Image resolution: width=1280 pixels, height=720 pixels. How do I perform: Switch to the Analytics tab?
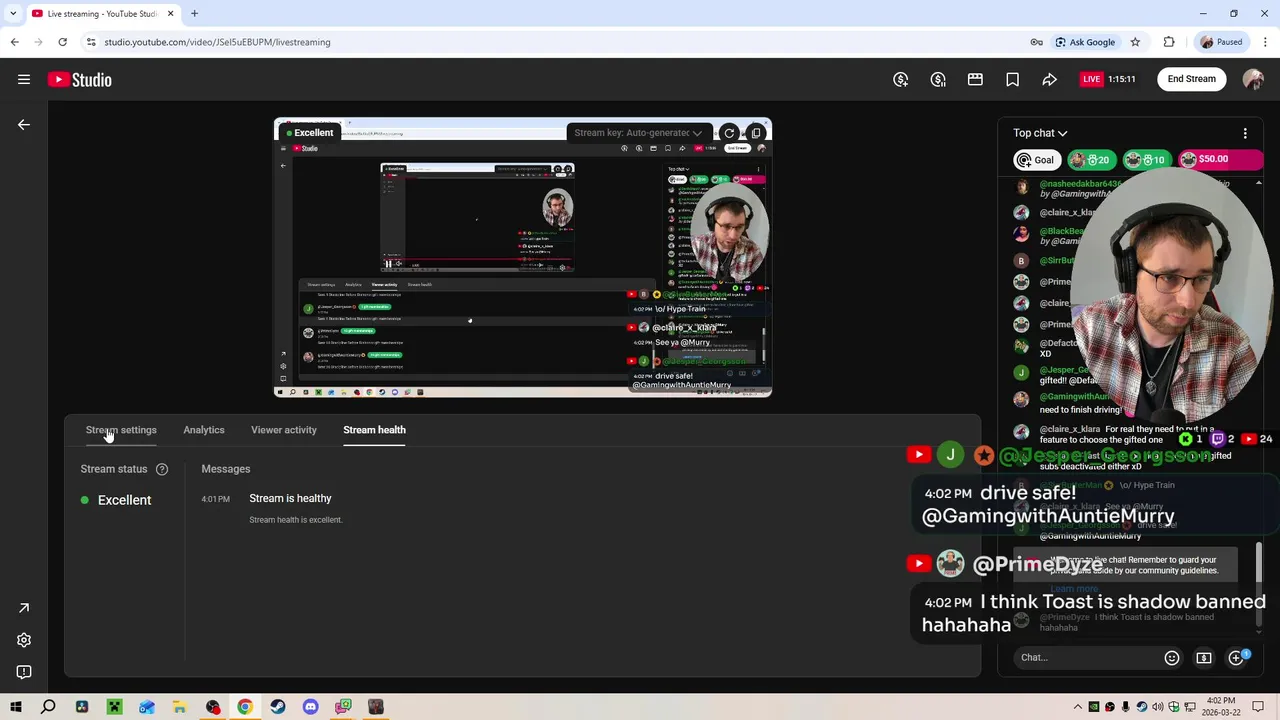tap(204, 430)
